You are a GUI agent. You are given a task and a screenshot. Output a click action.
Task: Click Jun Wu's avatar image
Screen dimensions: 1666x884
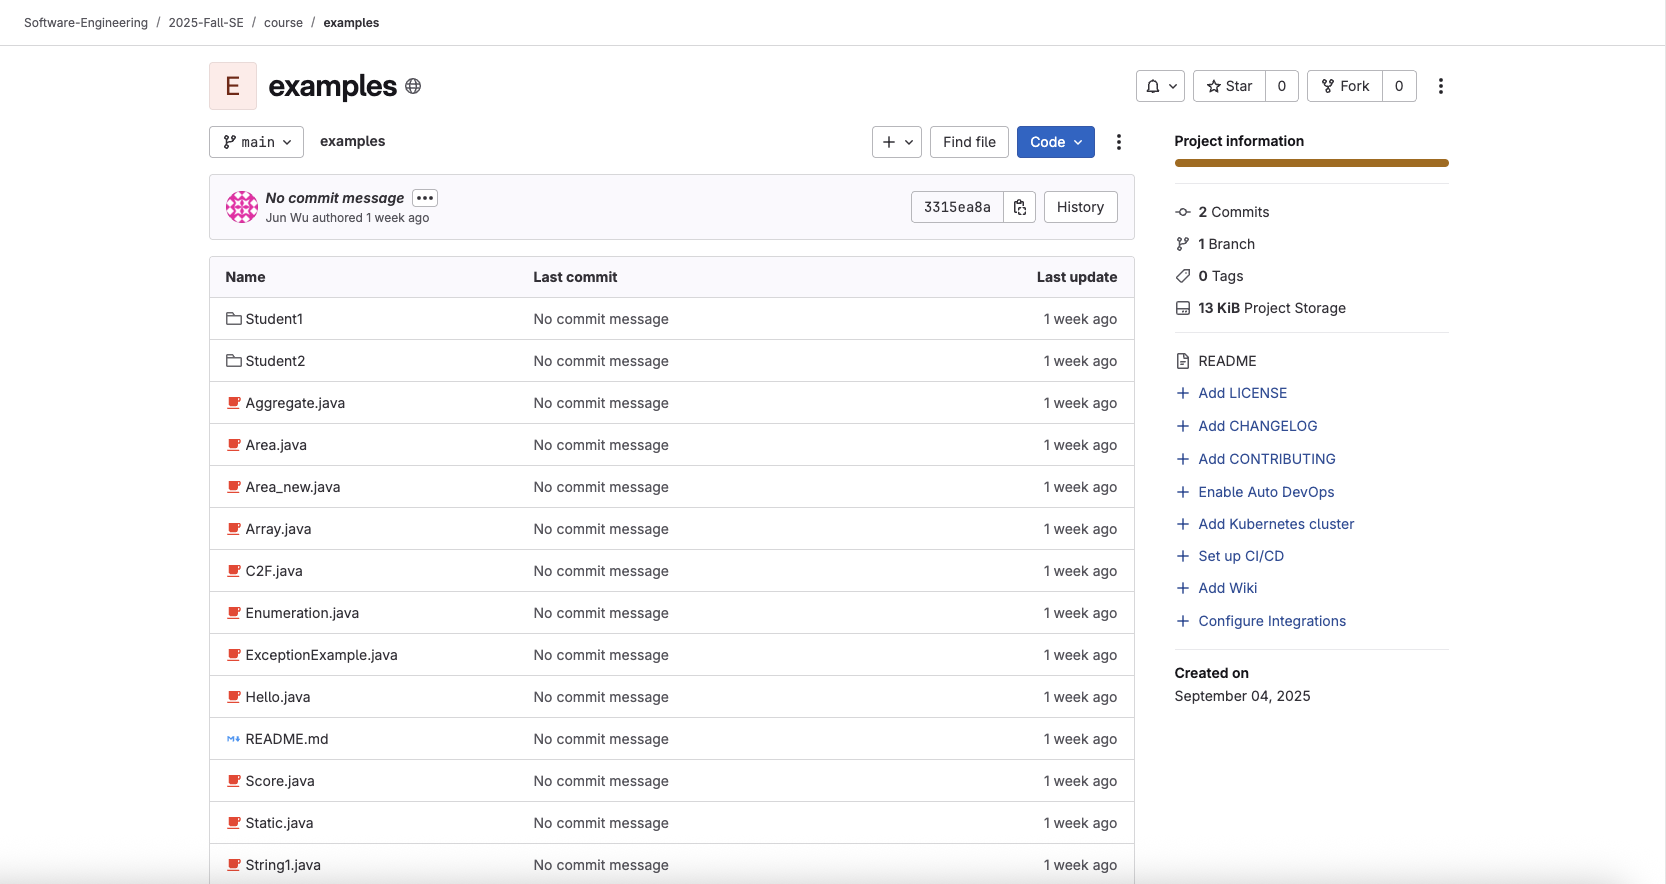click(242, 207)
